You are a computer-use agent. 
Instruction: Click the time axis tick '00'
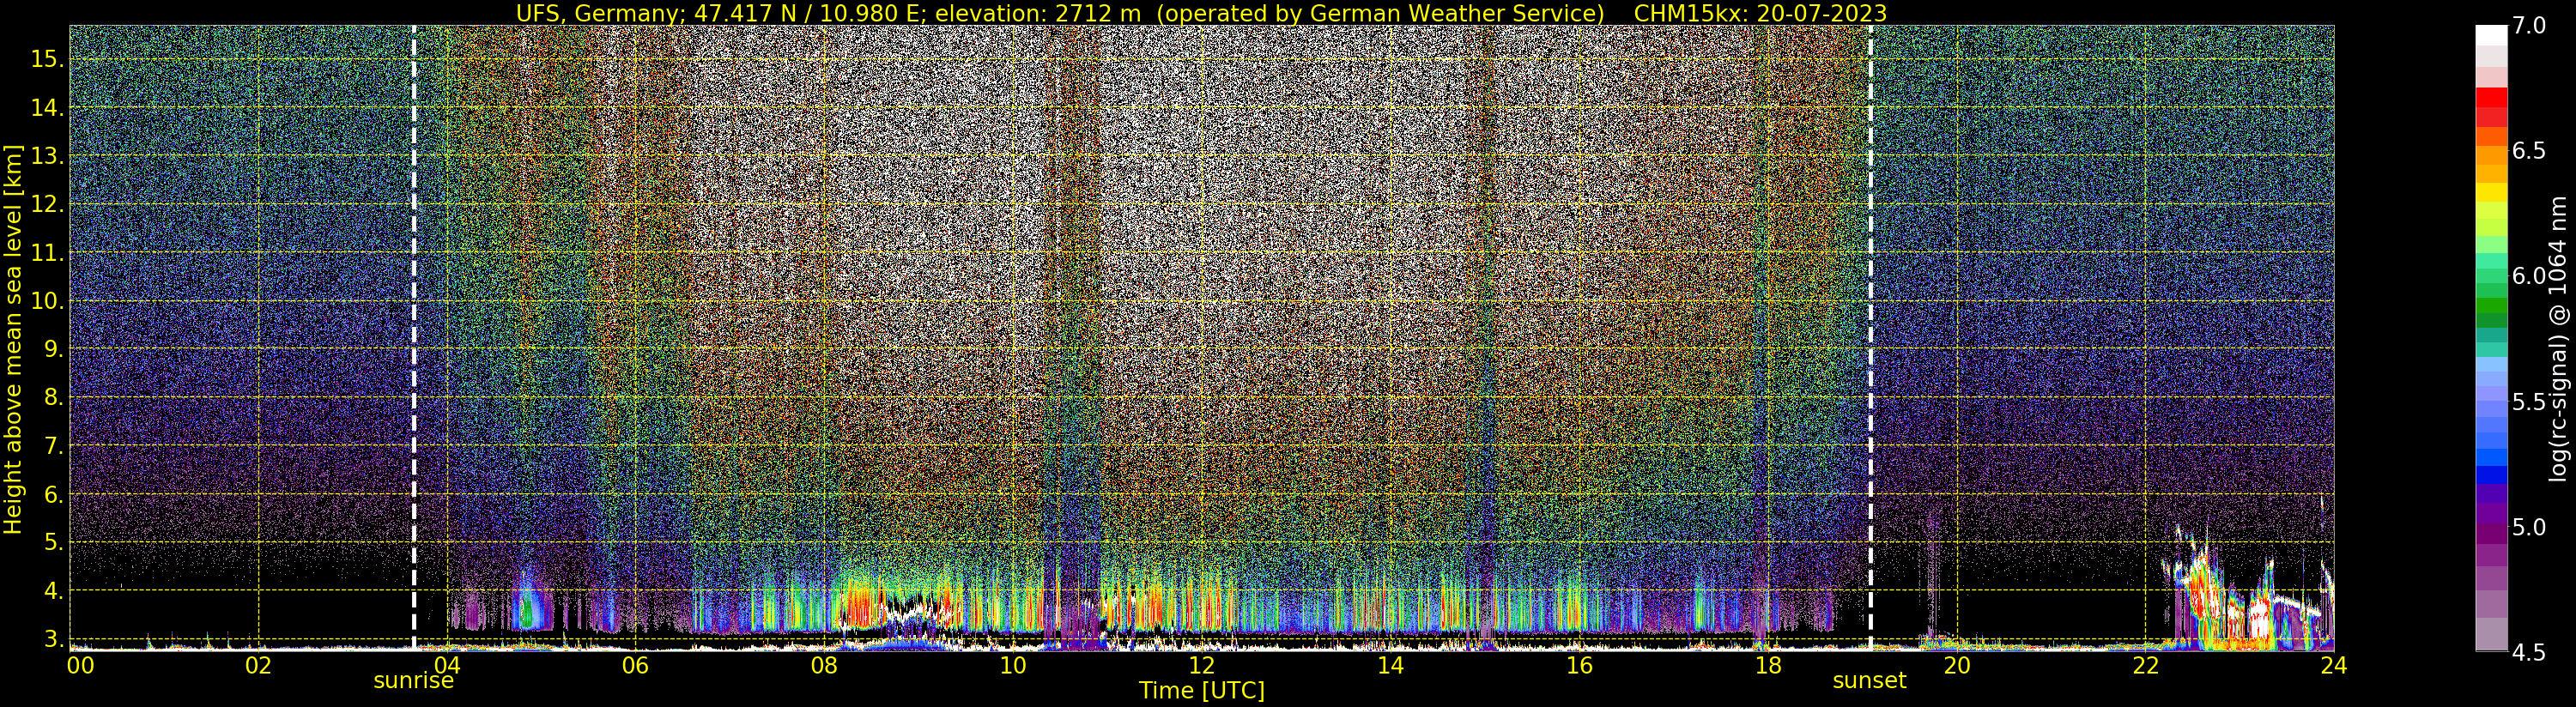81,665
